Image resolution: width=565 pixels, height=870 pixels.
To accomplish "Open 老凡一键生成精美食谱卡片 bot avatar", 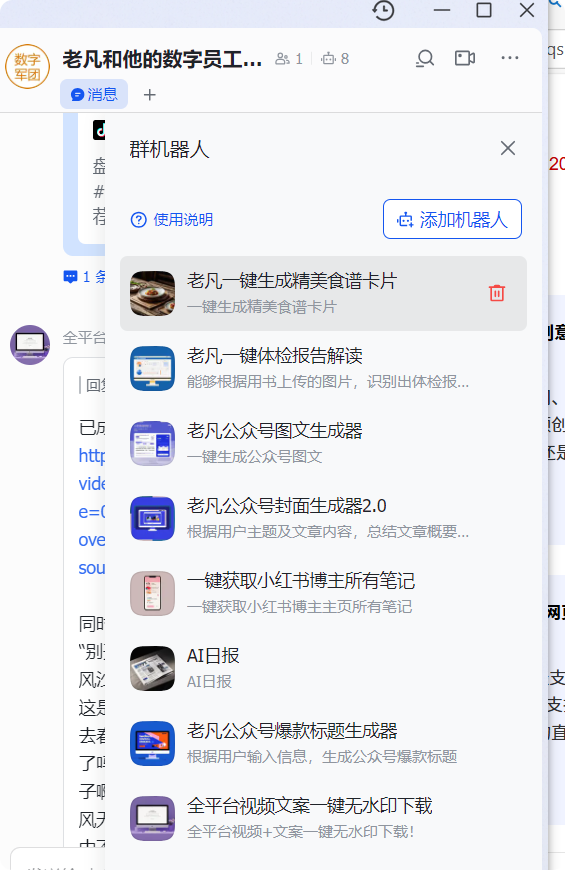I will click(153, 294).
